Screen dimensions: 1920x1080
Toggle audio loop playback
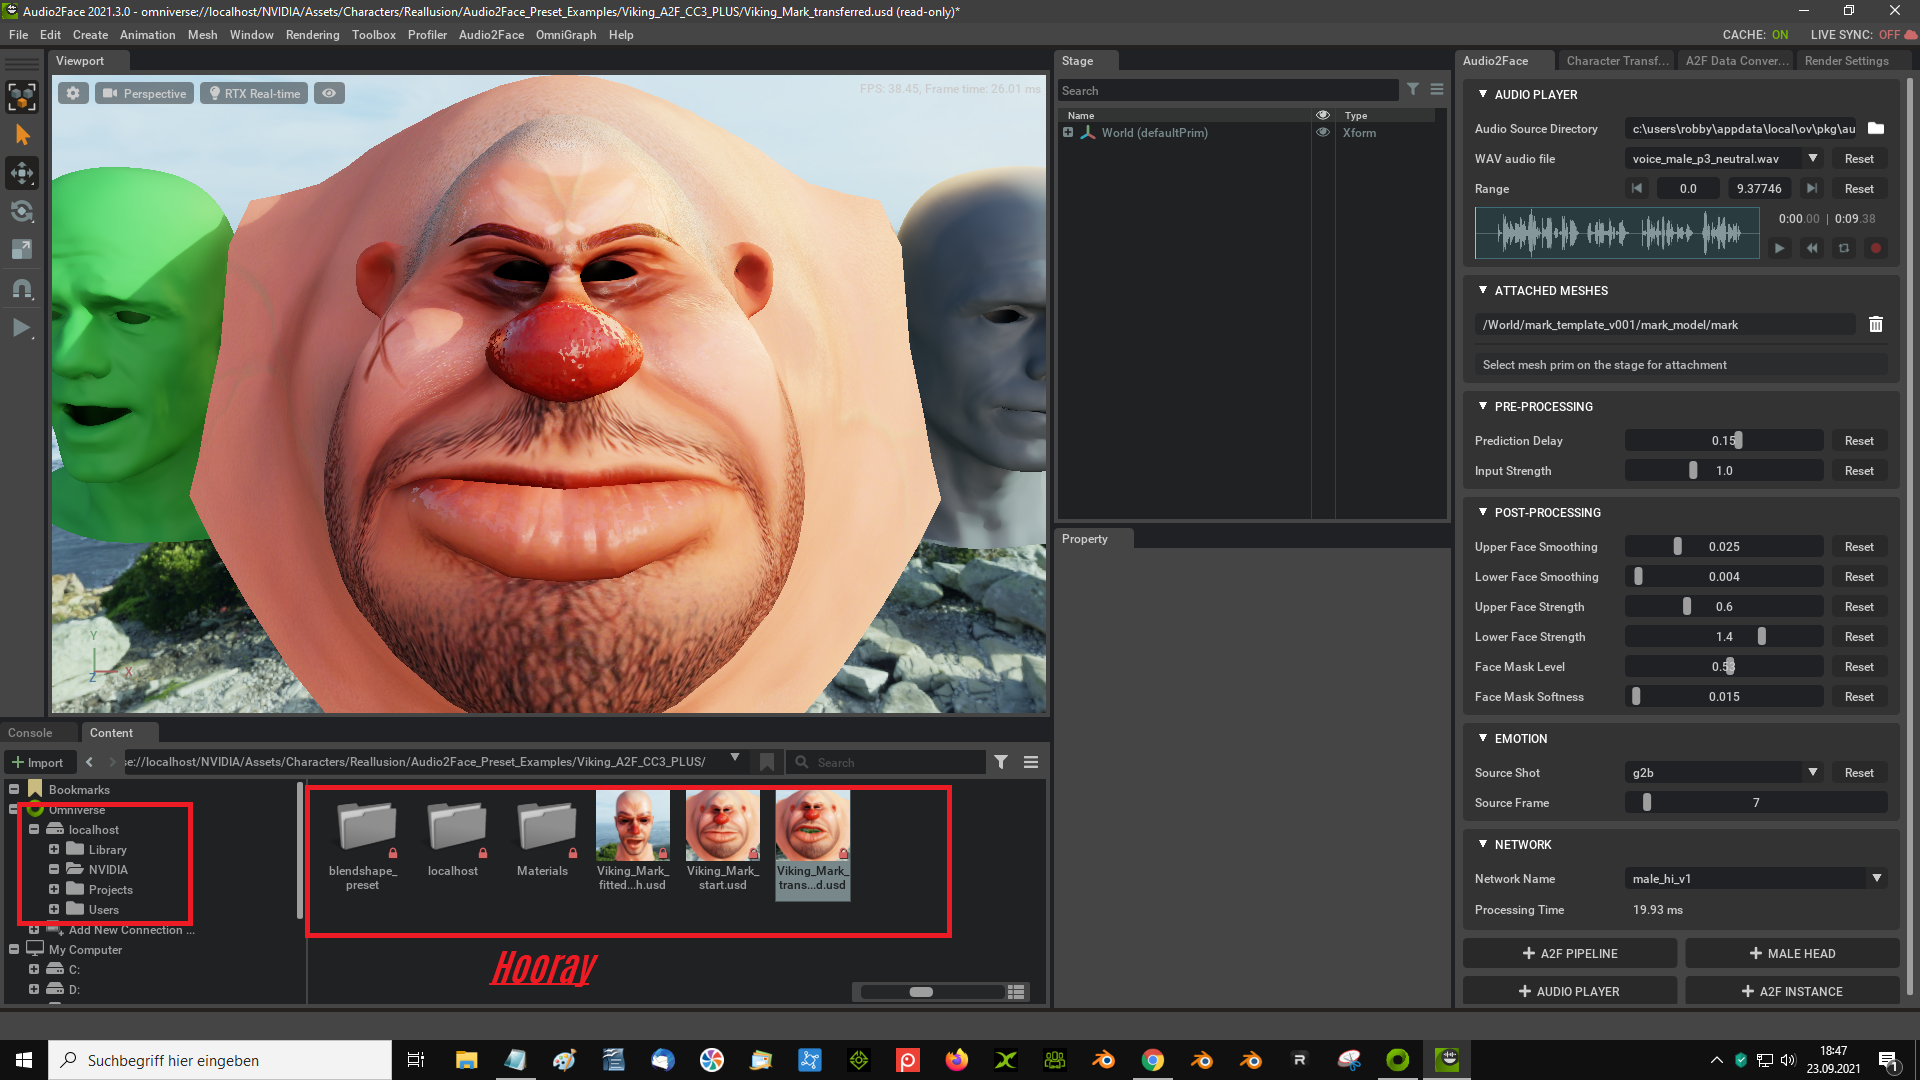pos(1844,248)
